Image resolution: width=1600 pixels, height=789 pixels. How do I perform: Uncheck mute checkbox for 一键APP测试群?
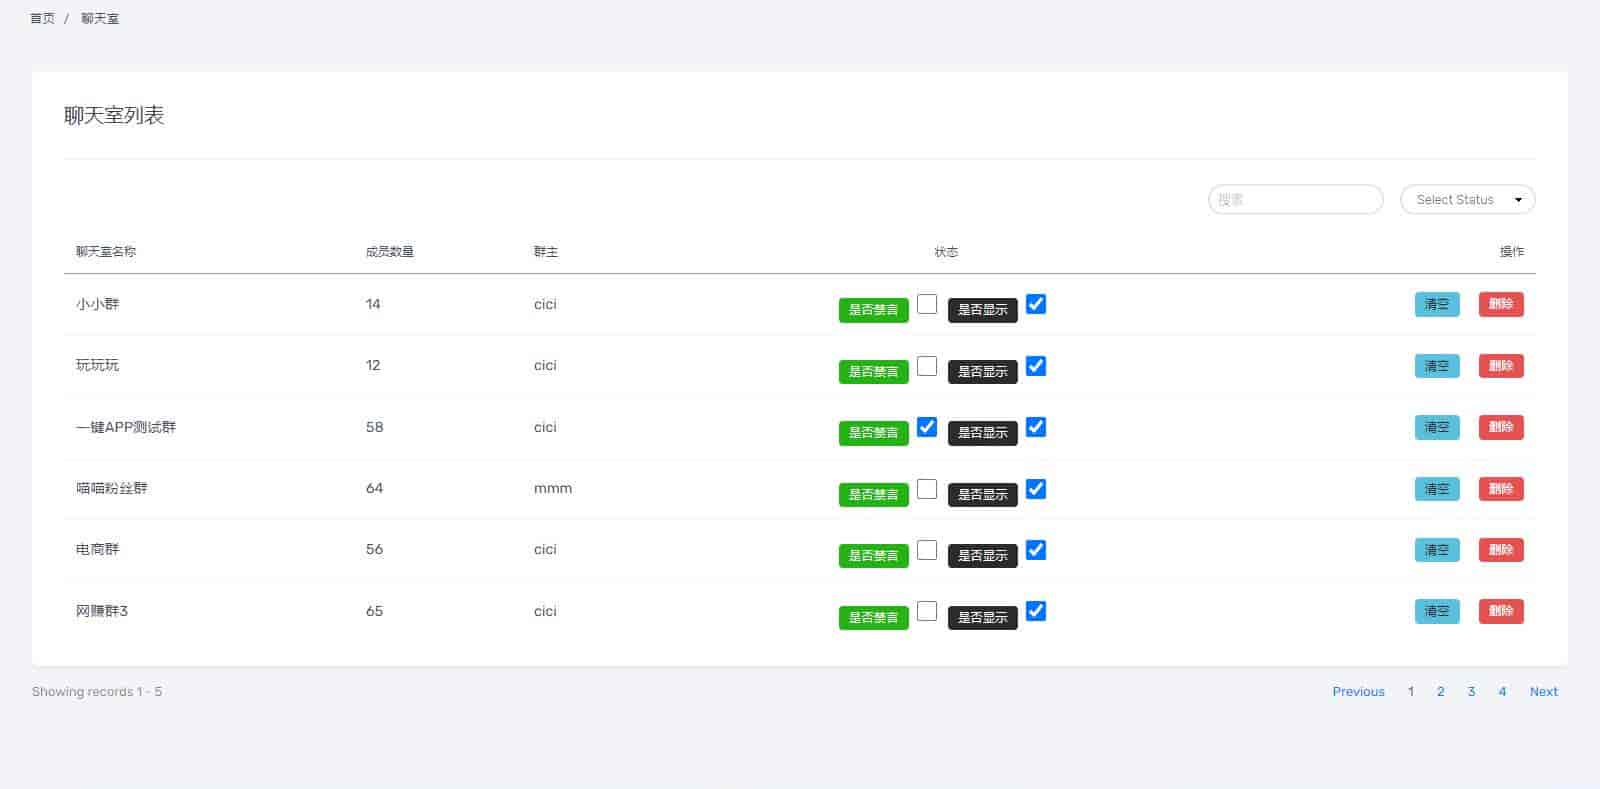(927, 427)
